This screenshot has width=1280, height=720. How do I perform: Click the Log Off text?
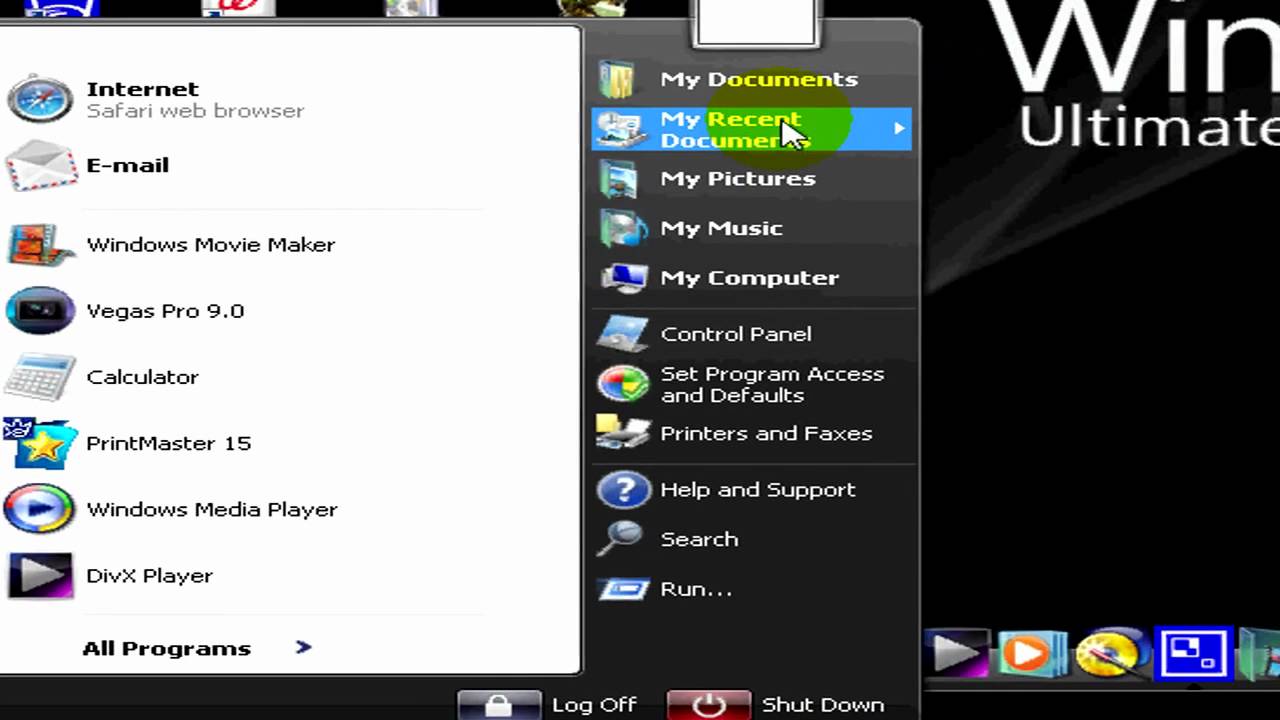point(594,704)
